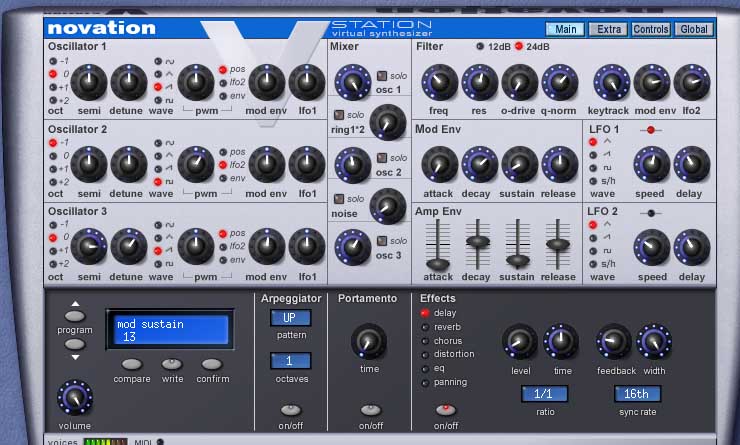Open the Controls tab
740x445 pixels.
tap(651, 29)
